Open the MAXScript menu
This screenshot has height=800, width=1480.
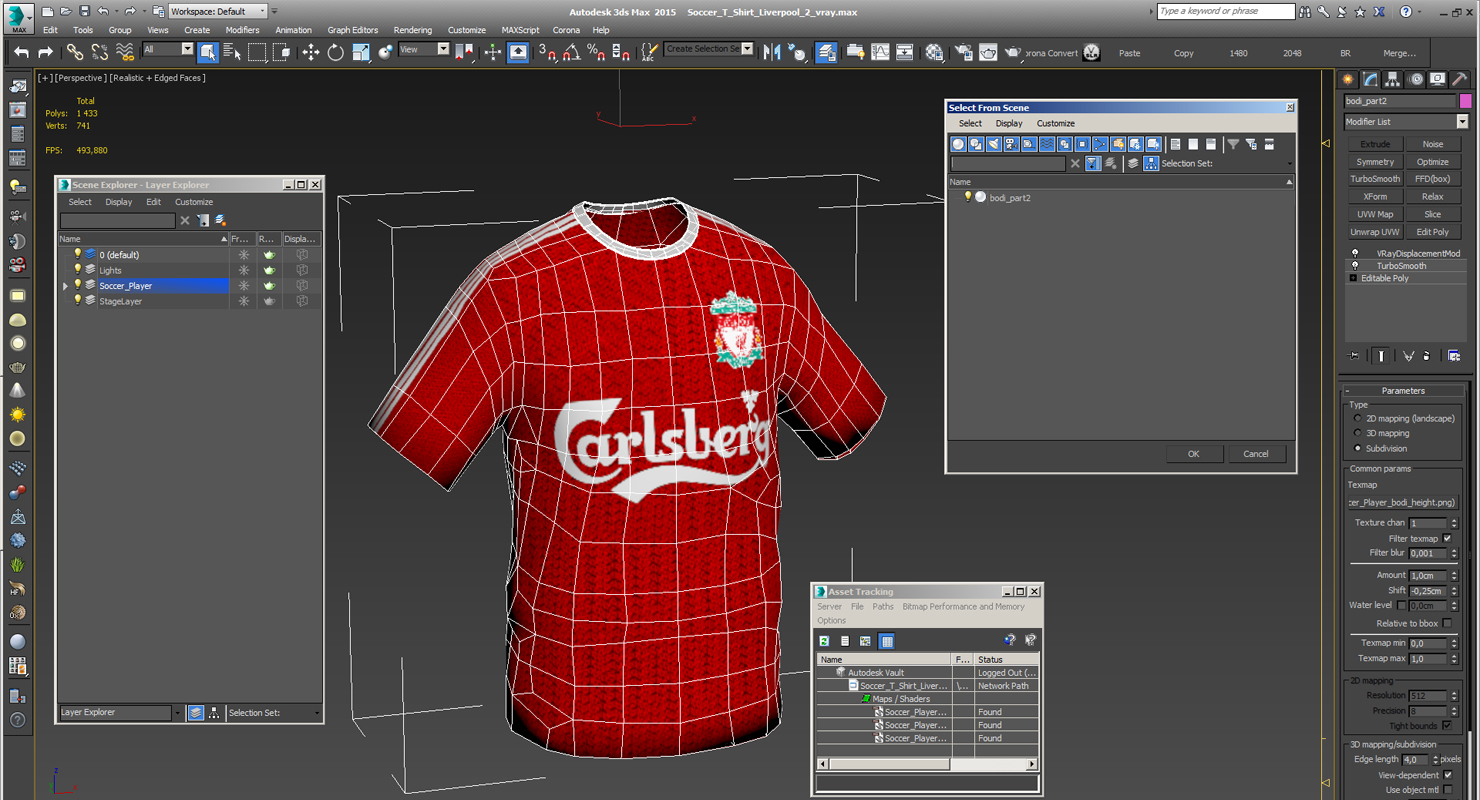[x=520, y=30]
